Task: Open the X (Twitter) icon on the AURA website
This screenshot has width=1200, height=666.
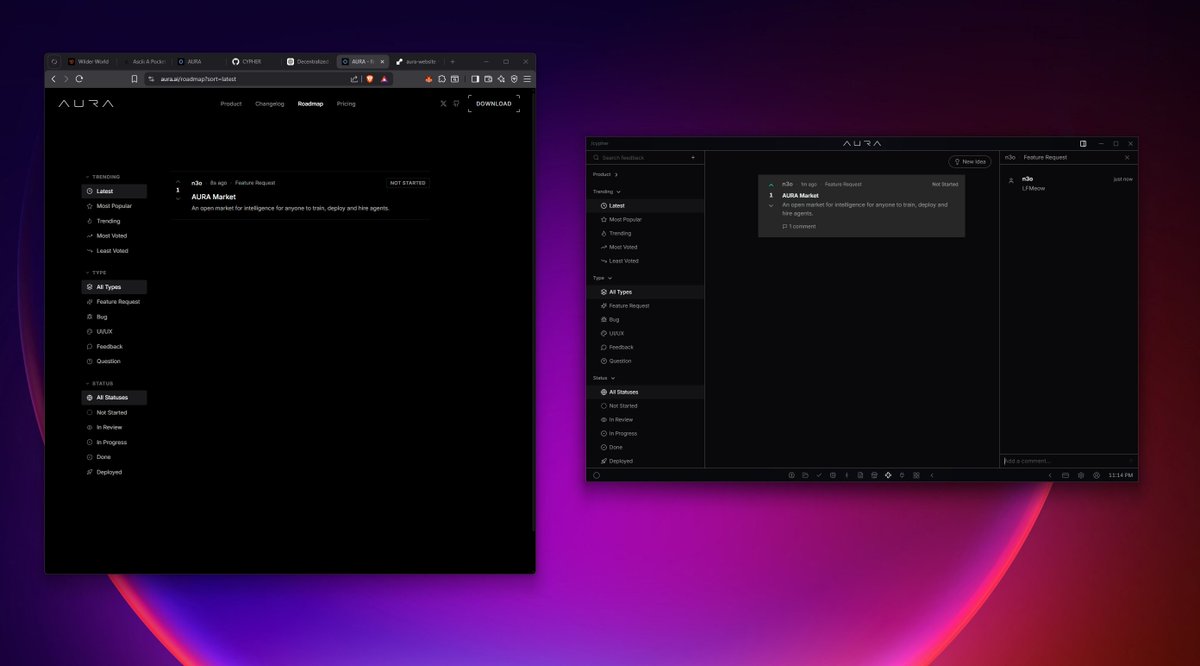Action: 444,104
